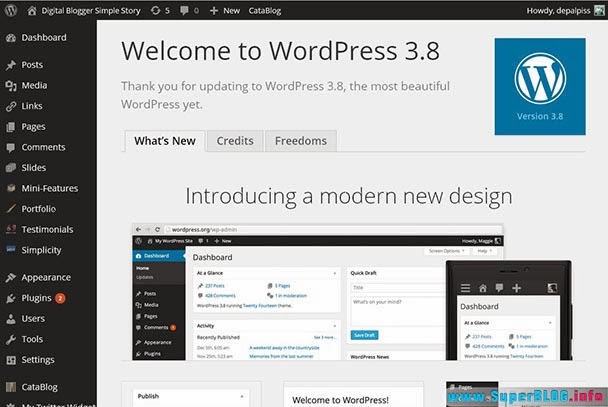
Task: Click the Settings icon in sidebar
Action: coord(11,360)
